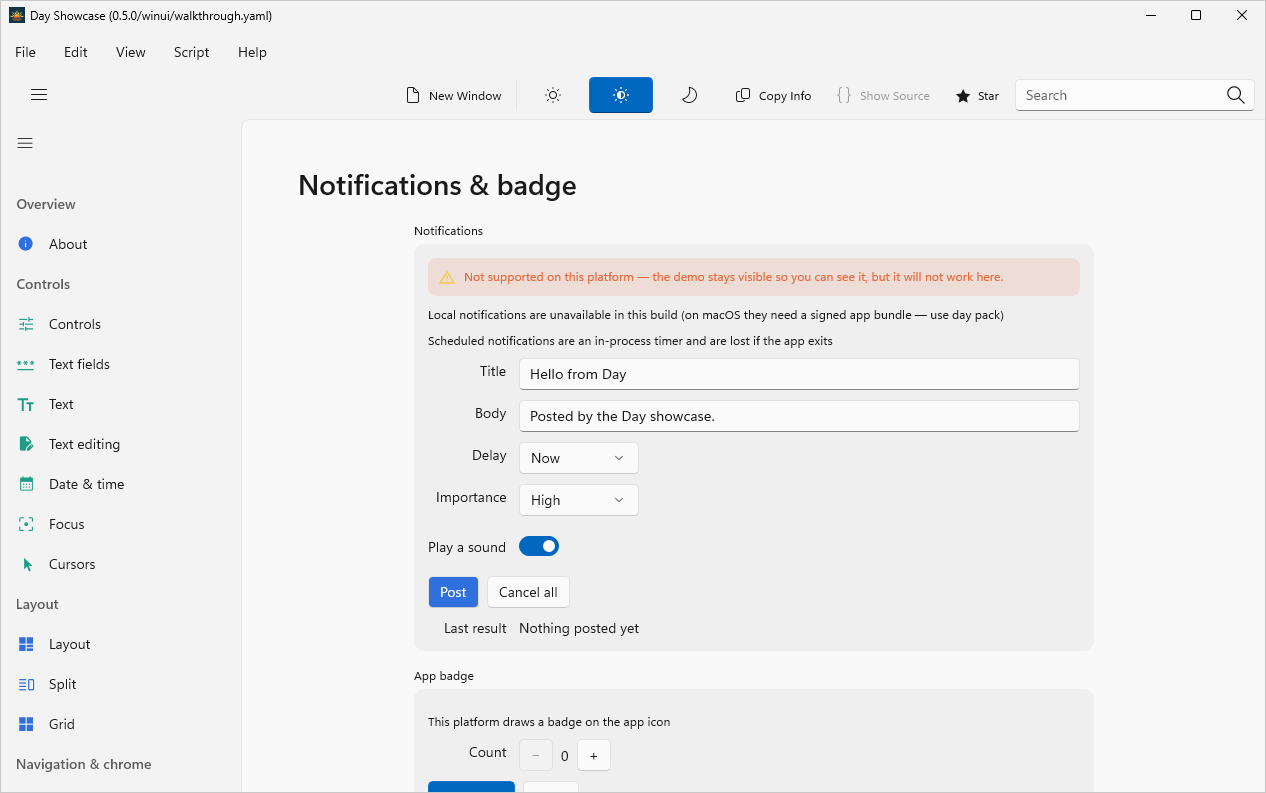Click the New Window toolbar label

tap(465, 96)
